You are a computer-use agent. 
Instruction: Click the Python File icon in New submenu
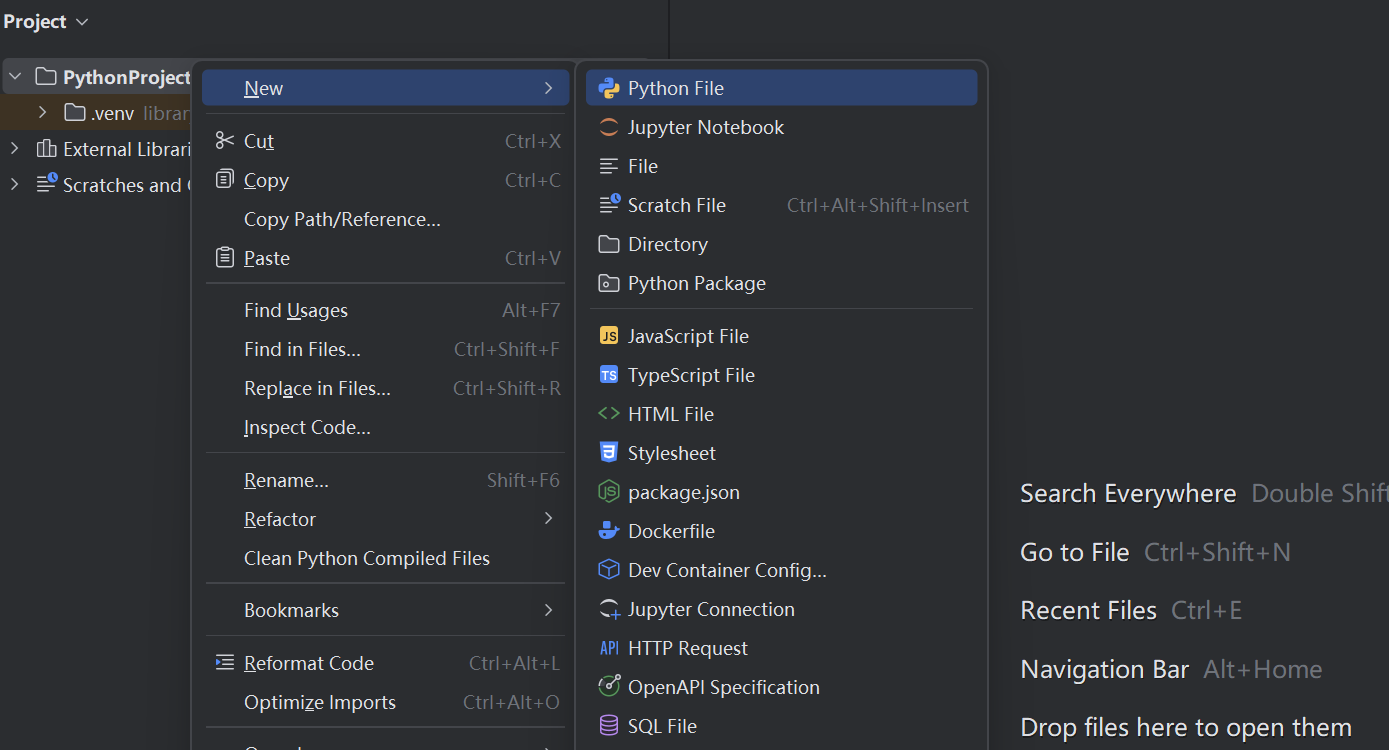click(608, 88)
